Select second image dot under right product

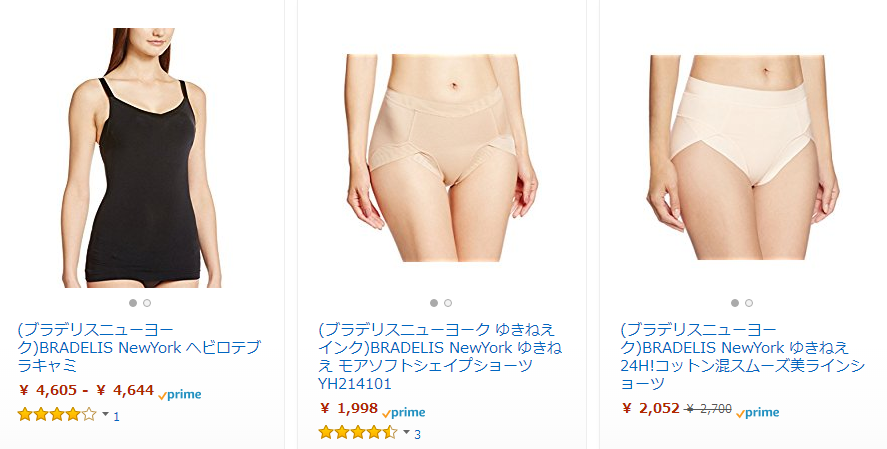pos(749,303)
